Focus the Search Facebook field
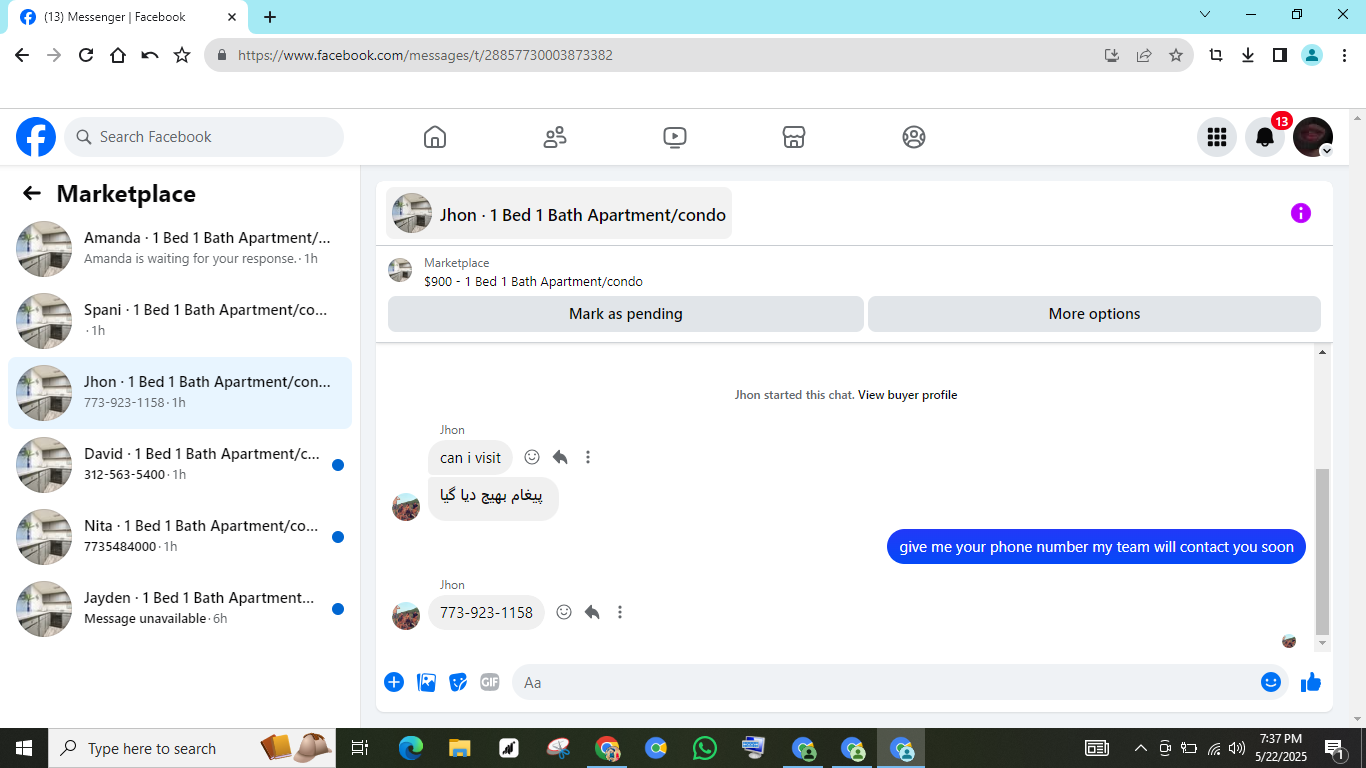1366x768 pixels. [204, 137]
